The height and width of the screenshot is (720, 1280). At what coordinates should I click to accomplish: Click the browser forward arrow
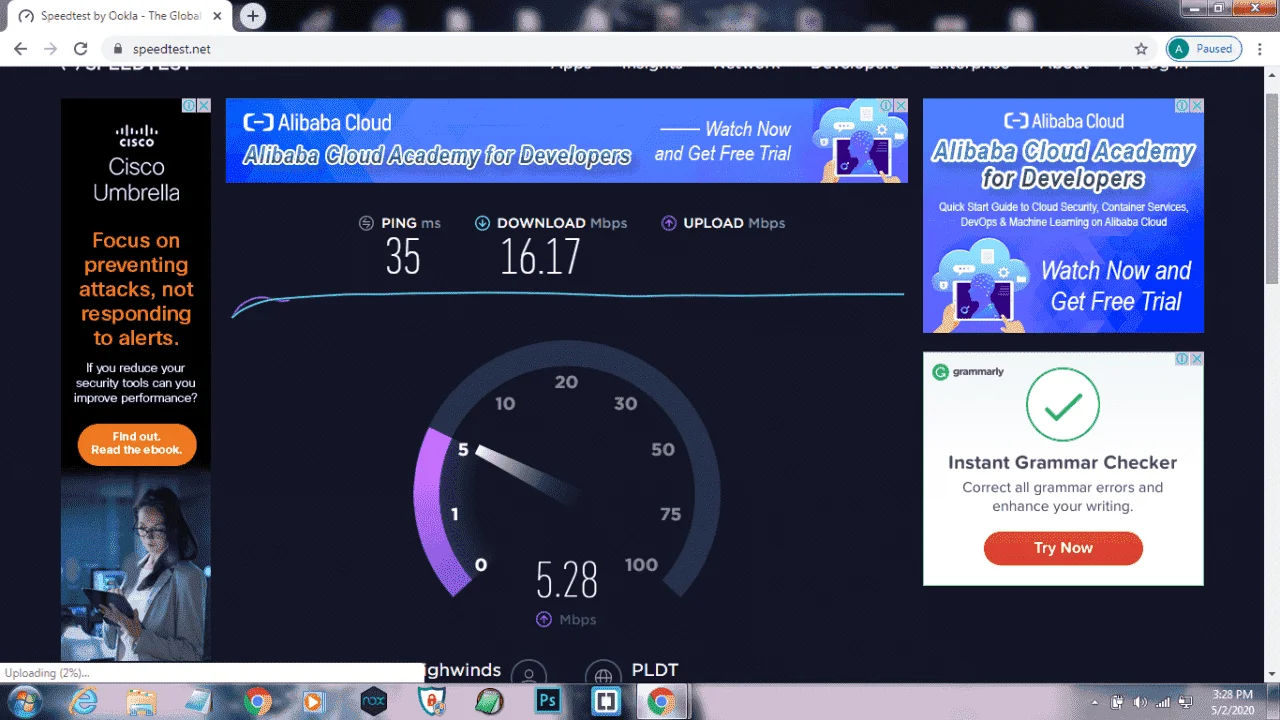click(50, 48)
